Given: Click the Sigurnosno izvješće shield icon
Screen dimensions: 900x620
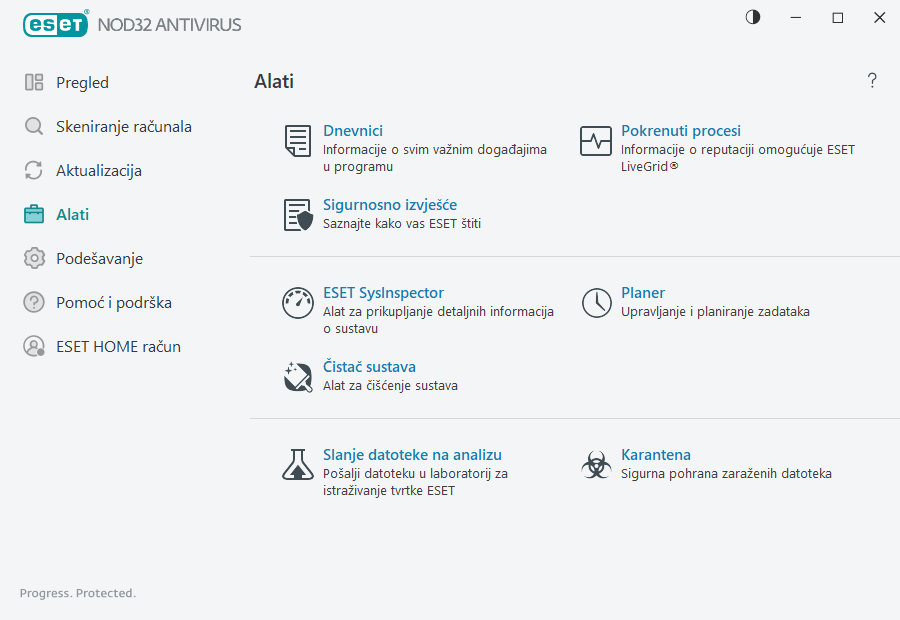Looking at the screenshot, I should tap(297, 215).
